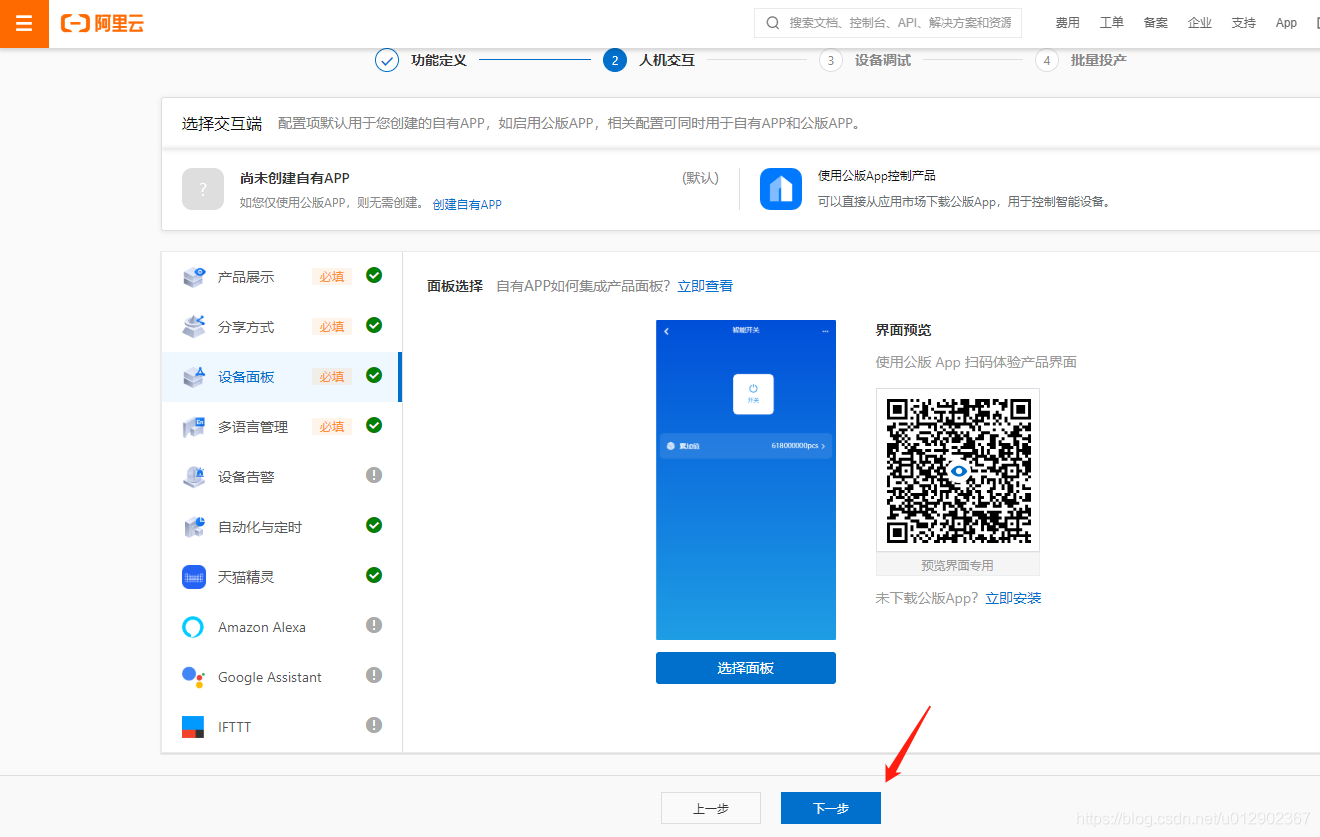
Task: Click grey warning icon beside IFTTT
Action: point(374,725)
